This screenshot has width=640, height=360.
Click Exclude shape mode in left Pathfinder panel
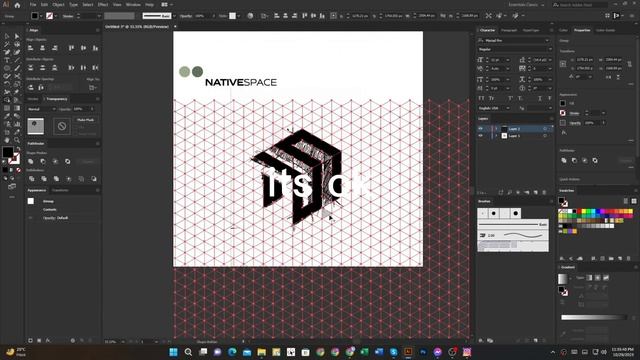pos(67,162)
